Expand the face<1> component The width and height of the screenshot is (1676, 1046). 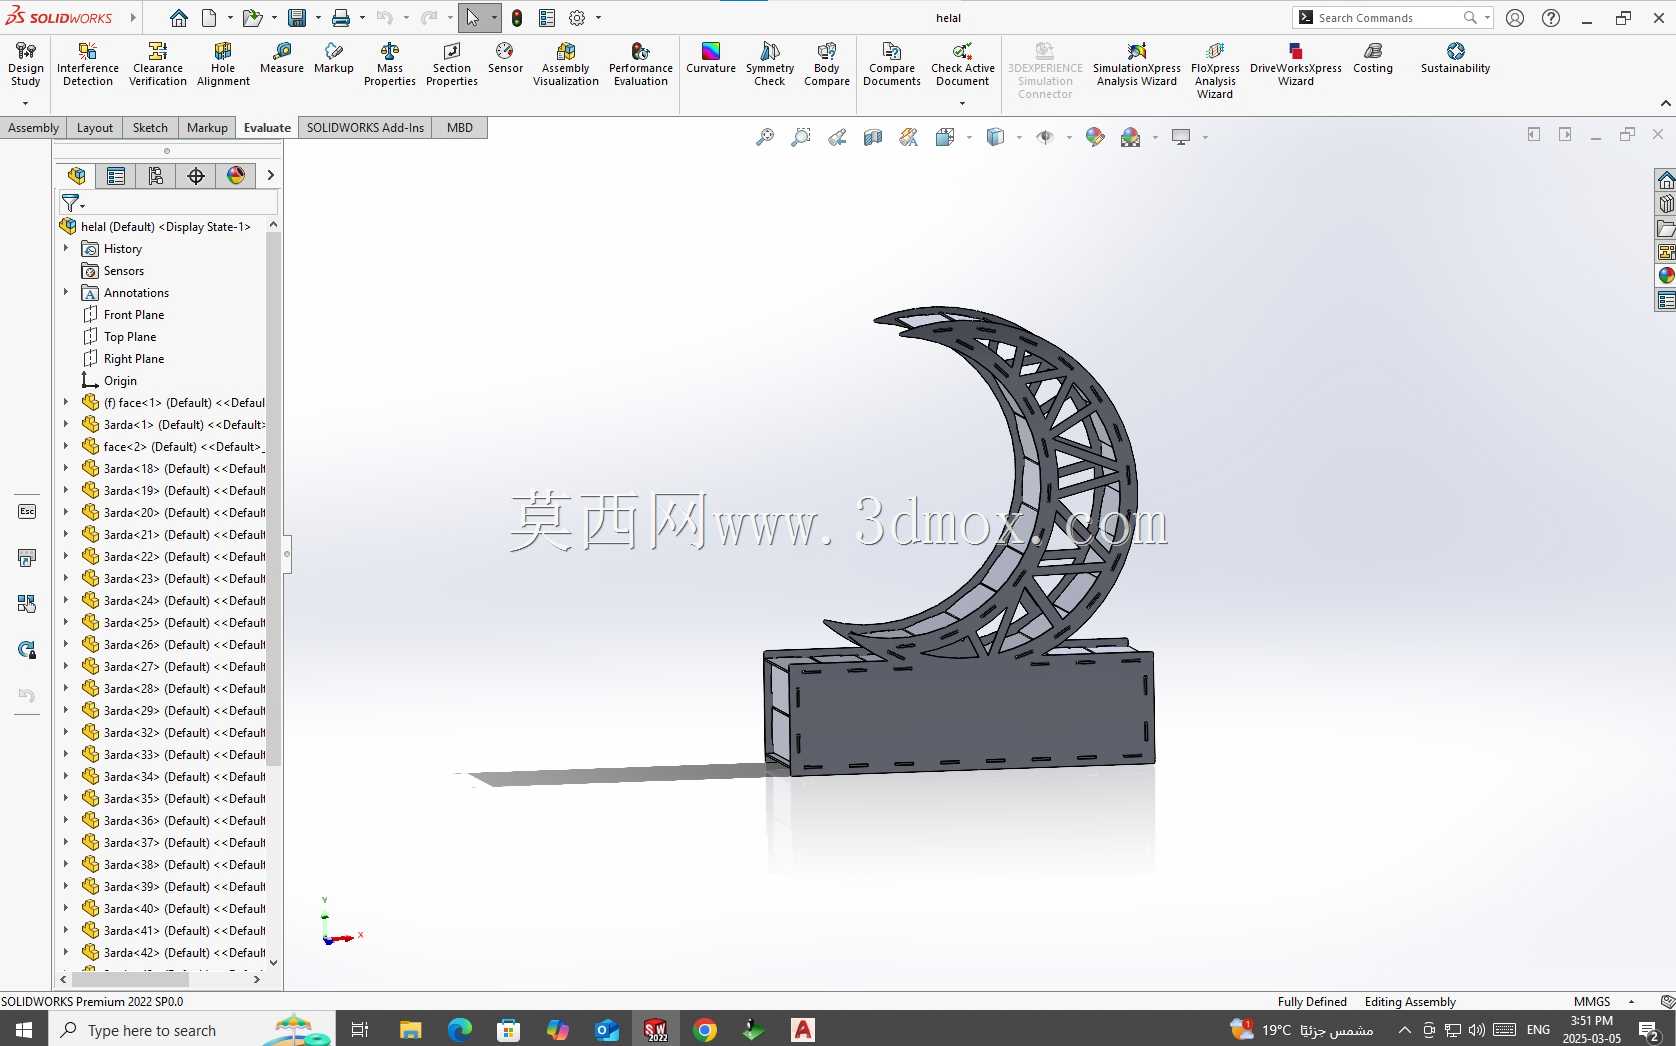coord(66,402)
